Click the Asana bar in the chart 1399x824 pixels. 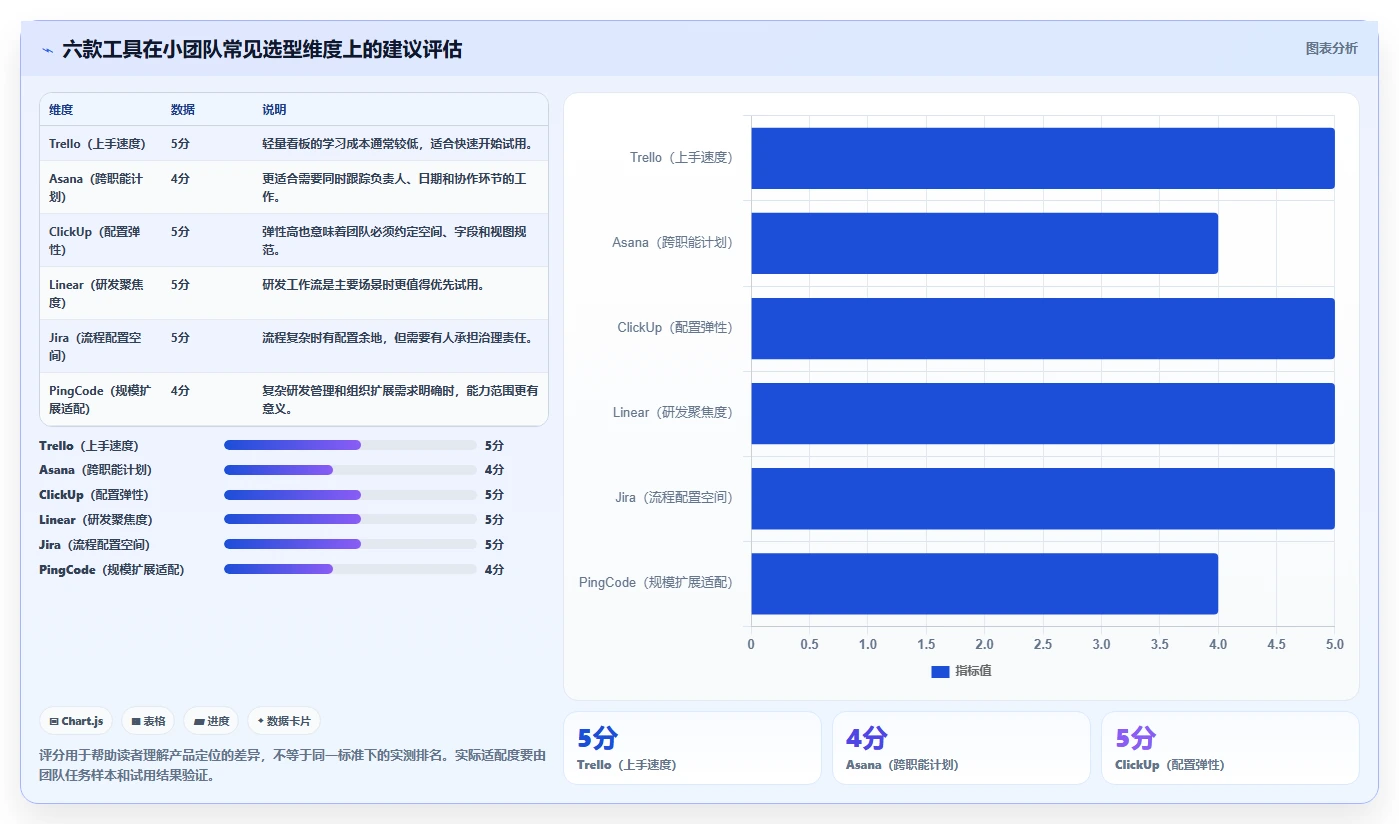[x=985, y=243]
